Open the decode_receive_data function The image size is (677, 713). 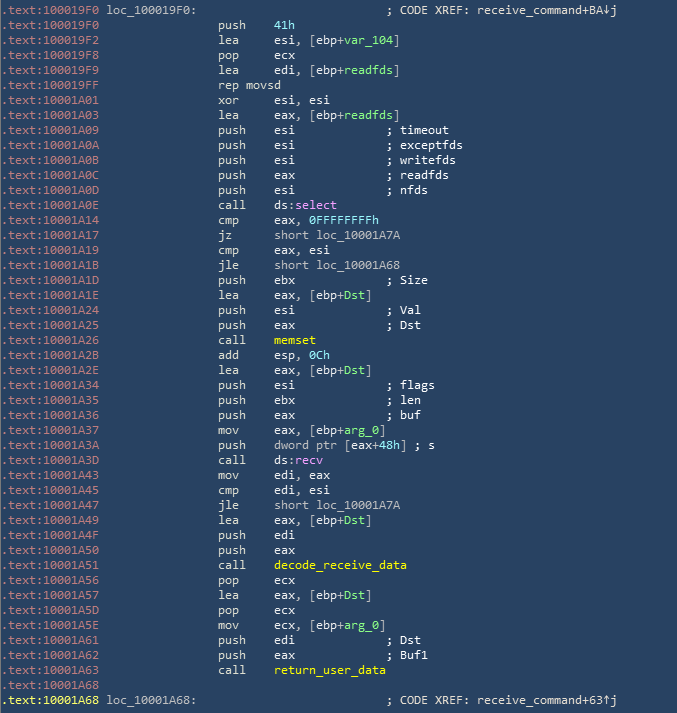340,565
